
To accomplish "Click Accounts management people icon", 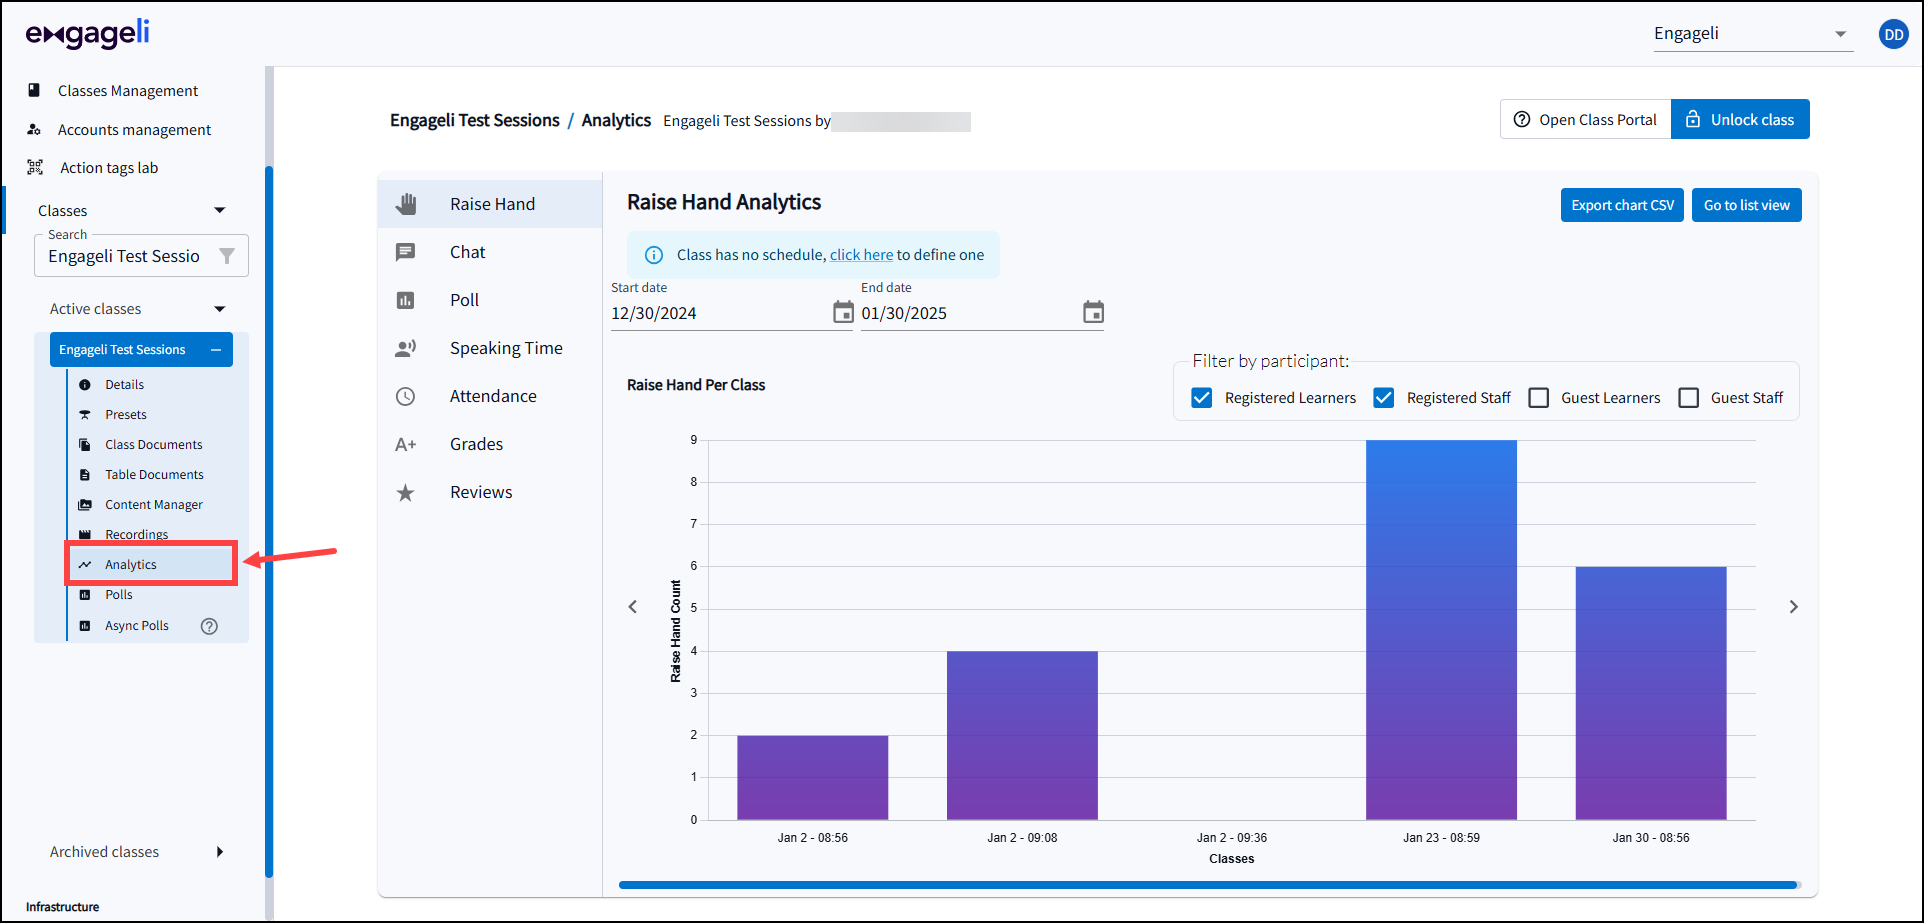I will coord(34,129).
